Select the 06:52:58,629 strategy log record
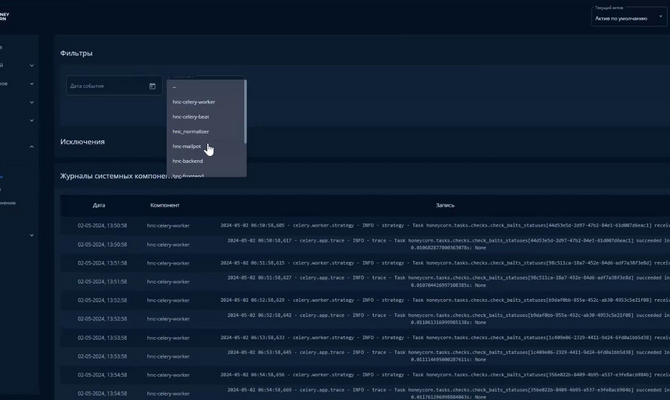670x400 pixels. pyautogui.click(x=365, y=300)
